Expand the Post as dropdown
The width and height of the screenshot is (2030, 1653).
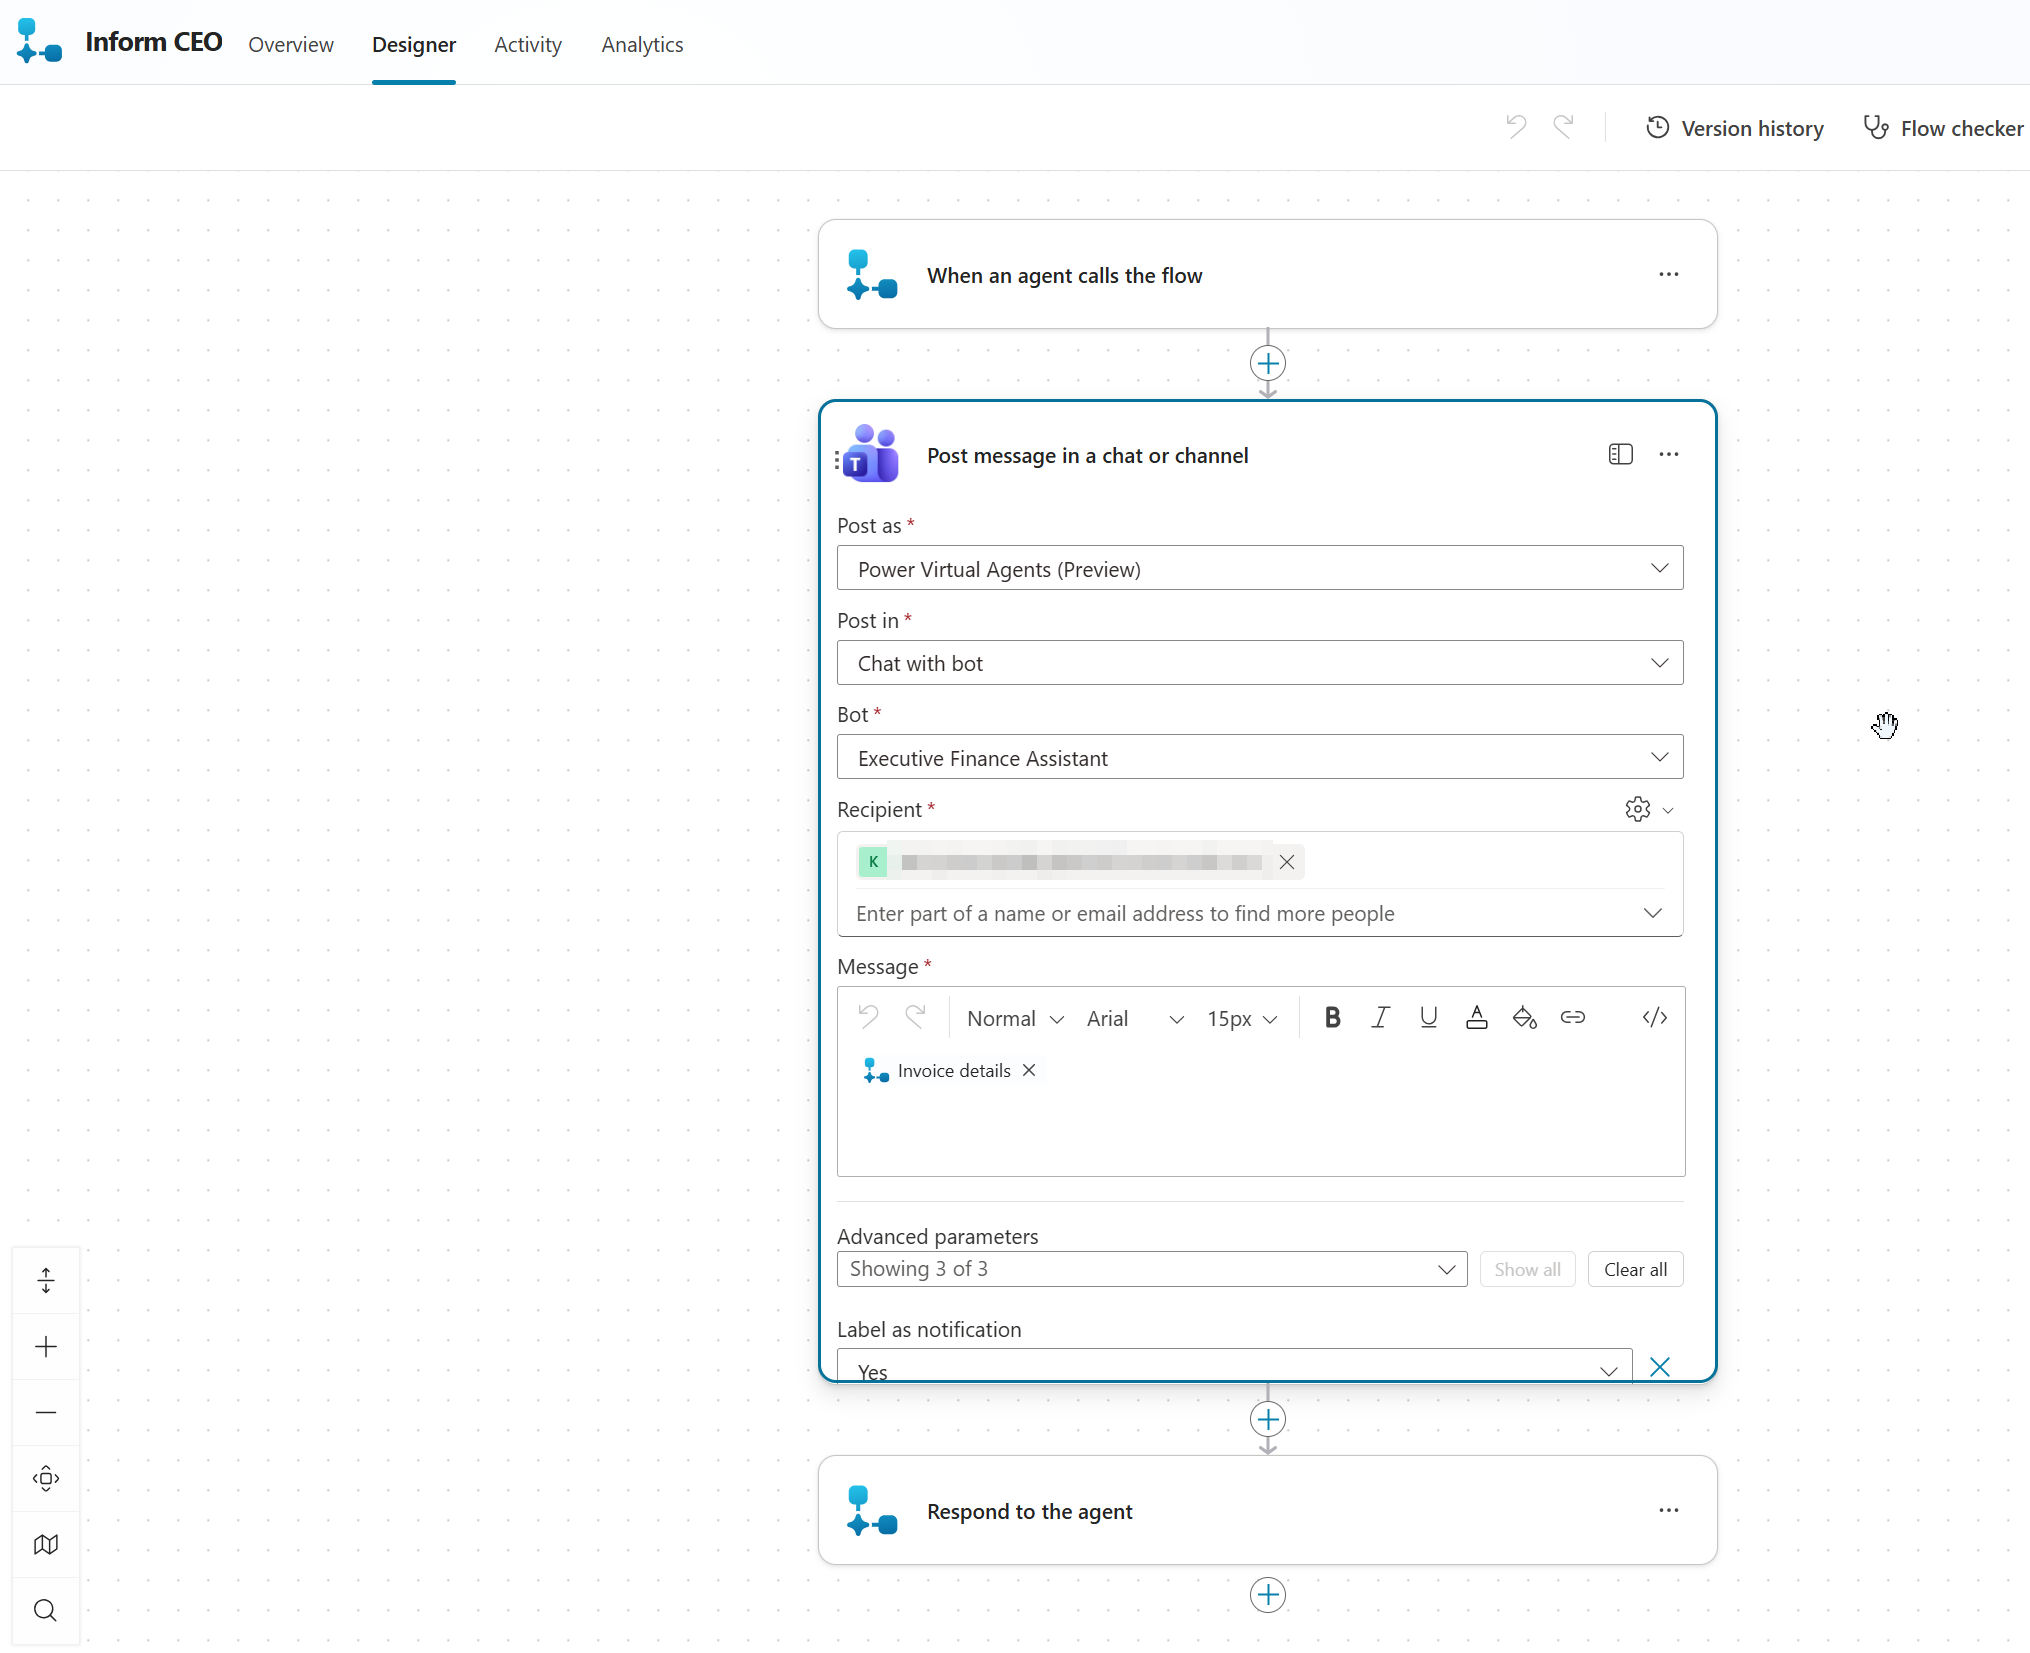click(1259, 569)
